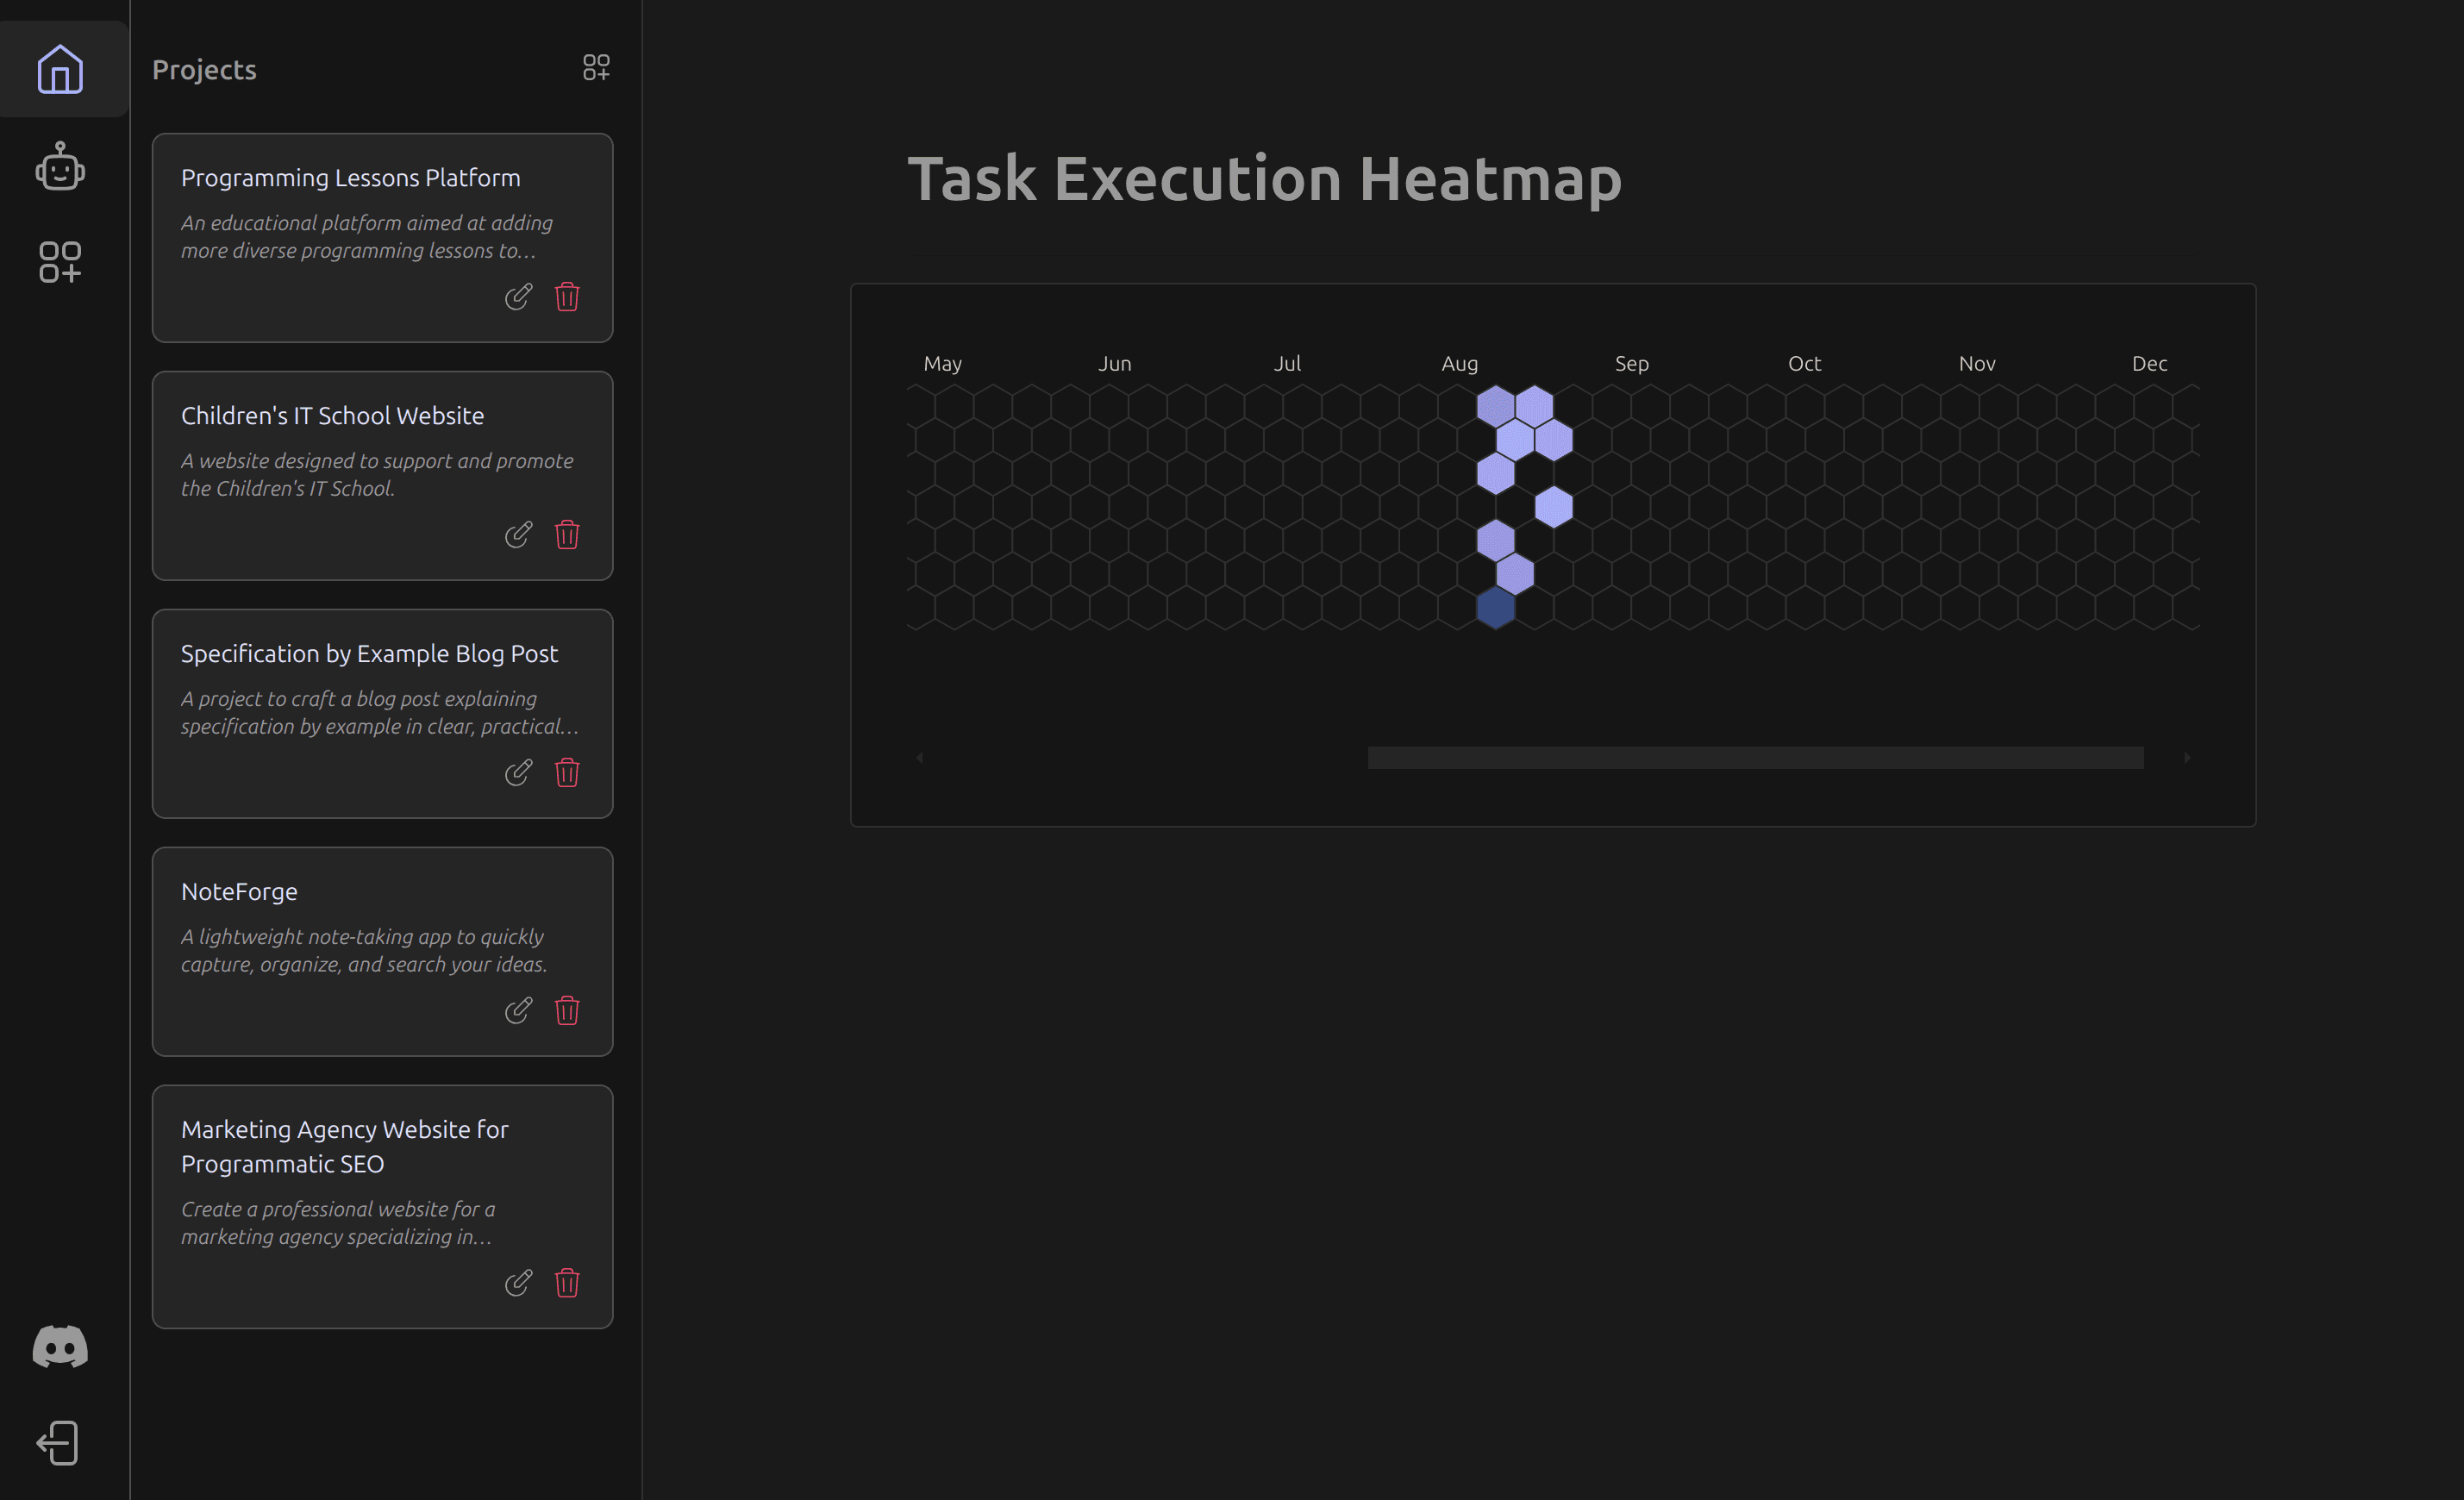Edit the Children's IT School Website project
Image resolution: width=2464 pixels, height=1500 pixels.
click(518, 535)
